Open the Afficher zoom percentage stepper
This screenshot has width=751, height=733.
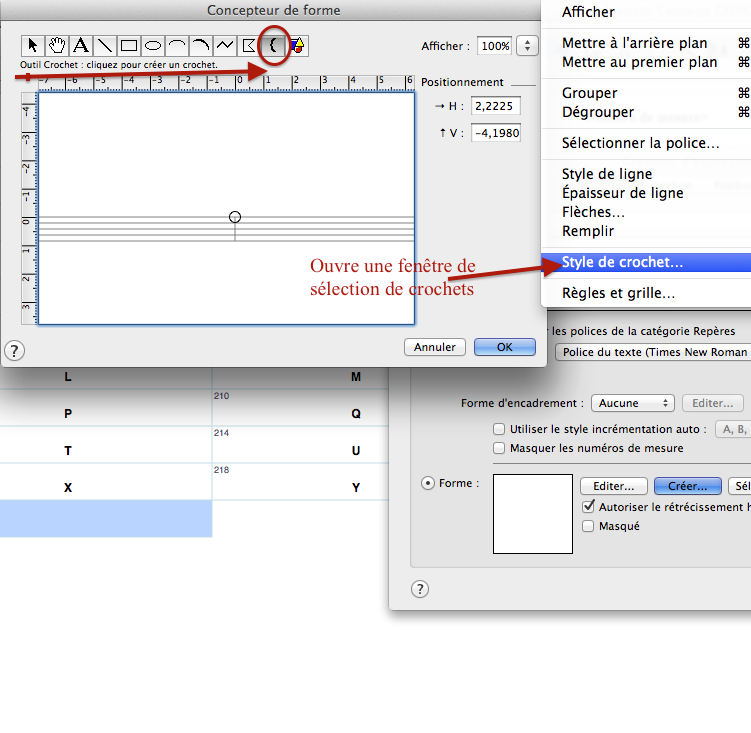(x=527, y=46)
